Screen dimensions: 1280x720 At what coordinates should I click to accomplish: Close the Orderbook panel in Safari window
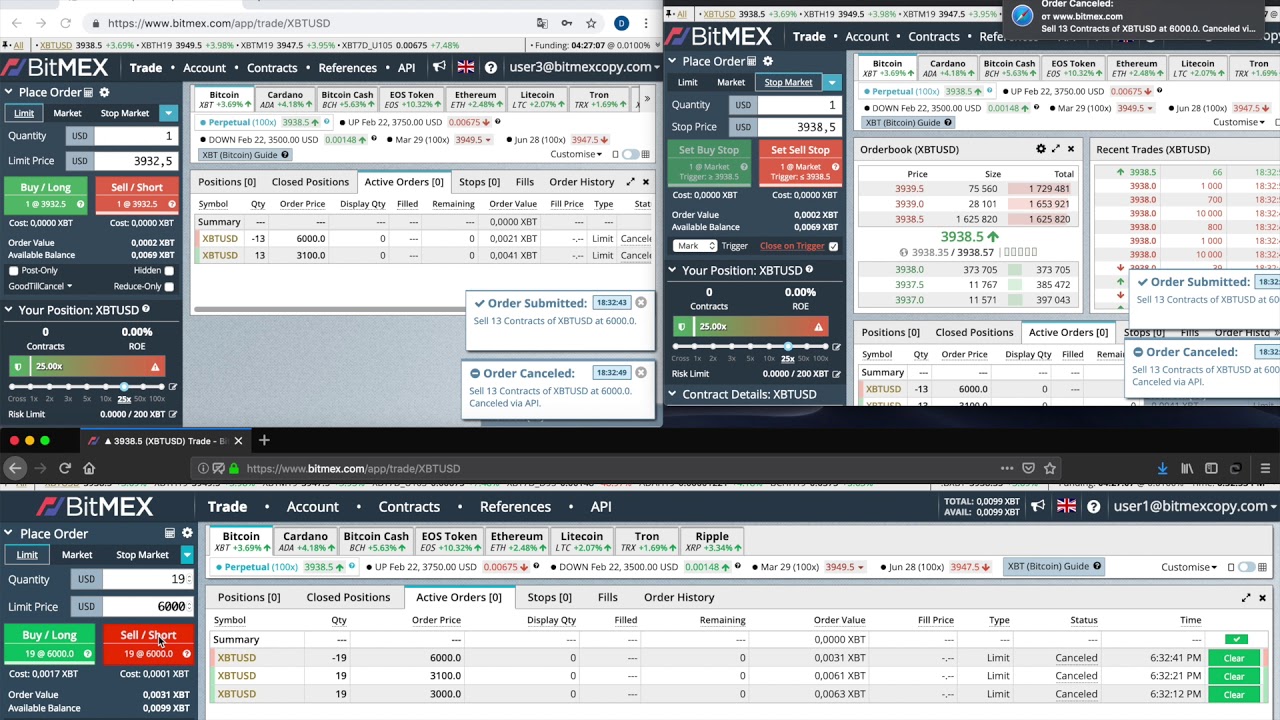tap(1070, 149)
